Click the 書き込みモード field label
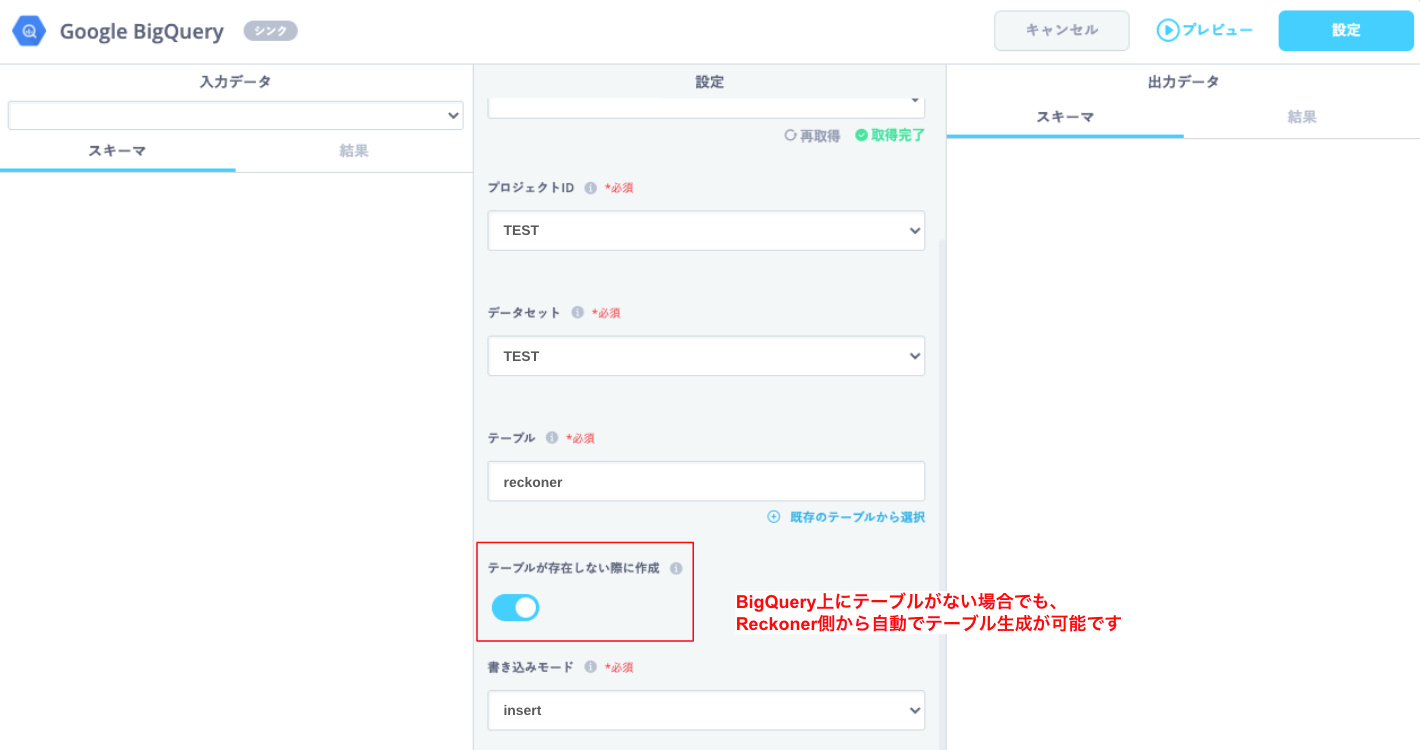 pos(531,667)
